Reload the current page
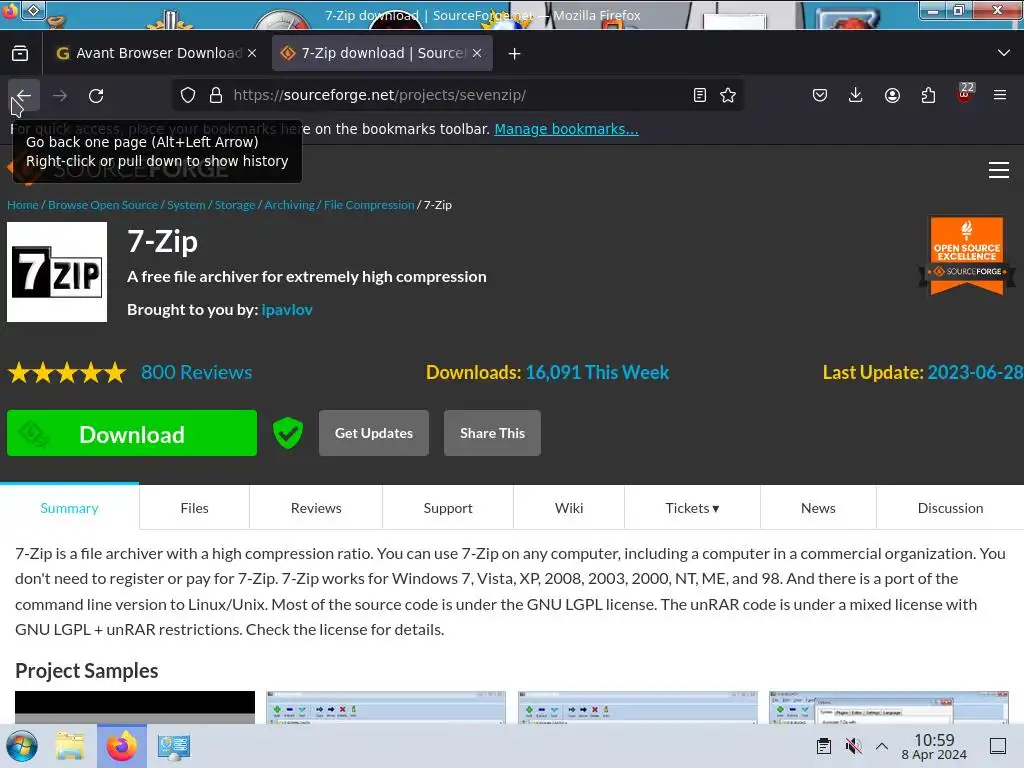 point(96,95)
